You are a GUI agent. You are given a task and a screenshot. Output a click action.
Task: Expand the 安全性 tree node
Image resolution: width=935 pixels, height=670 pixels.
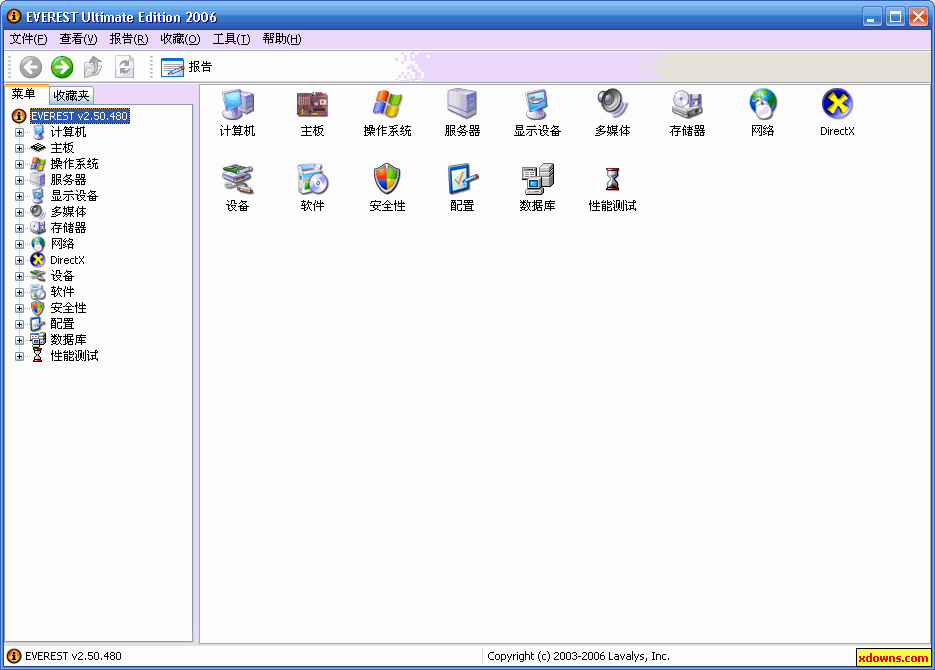[19, 308]
